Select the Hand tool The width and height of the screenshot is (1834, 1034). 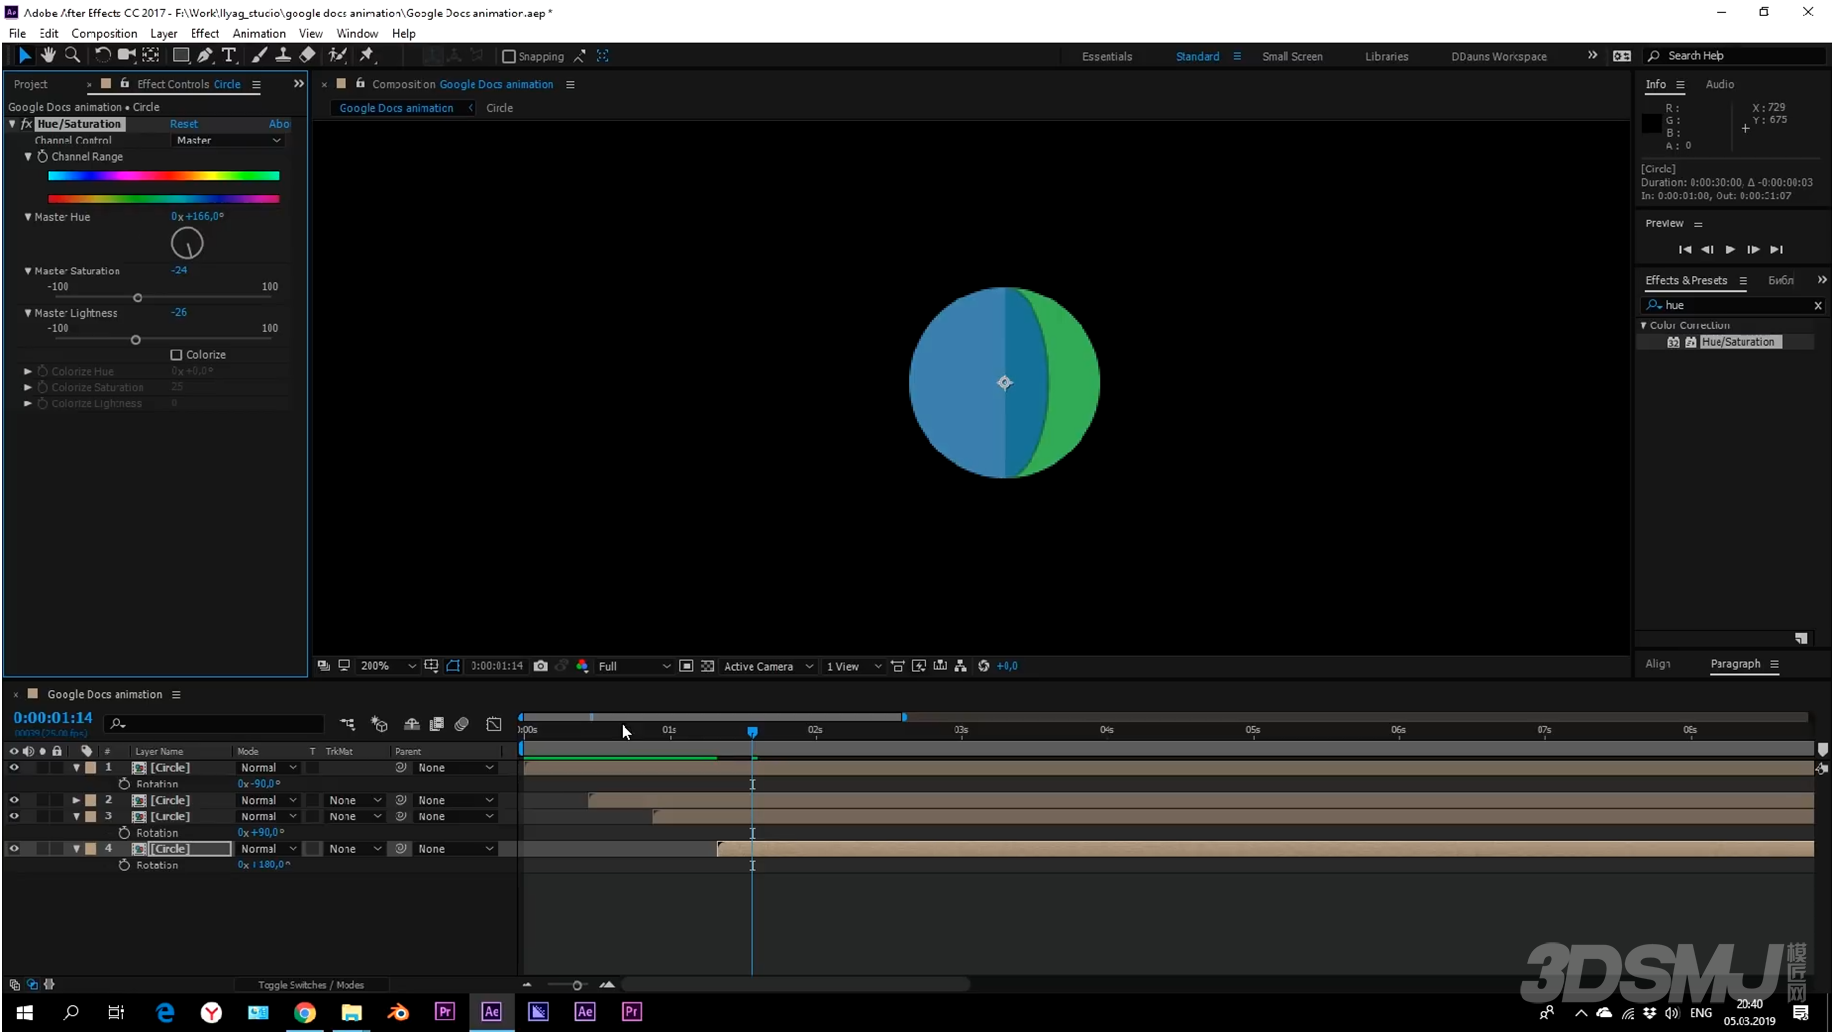48,56
